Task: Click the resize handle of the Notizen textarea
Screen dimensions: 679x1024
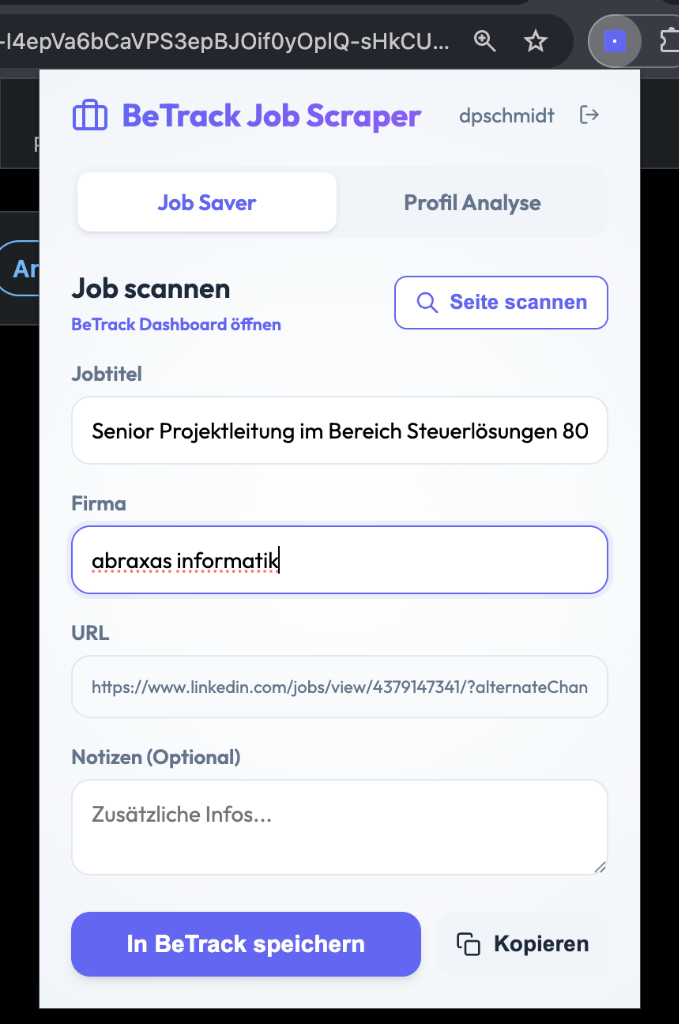Action: pos(601,868)
